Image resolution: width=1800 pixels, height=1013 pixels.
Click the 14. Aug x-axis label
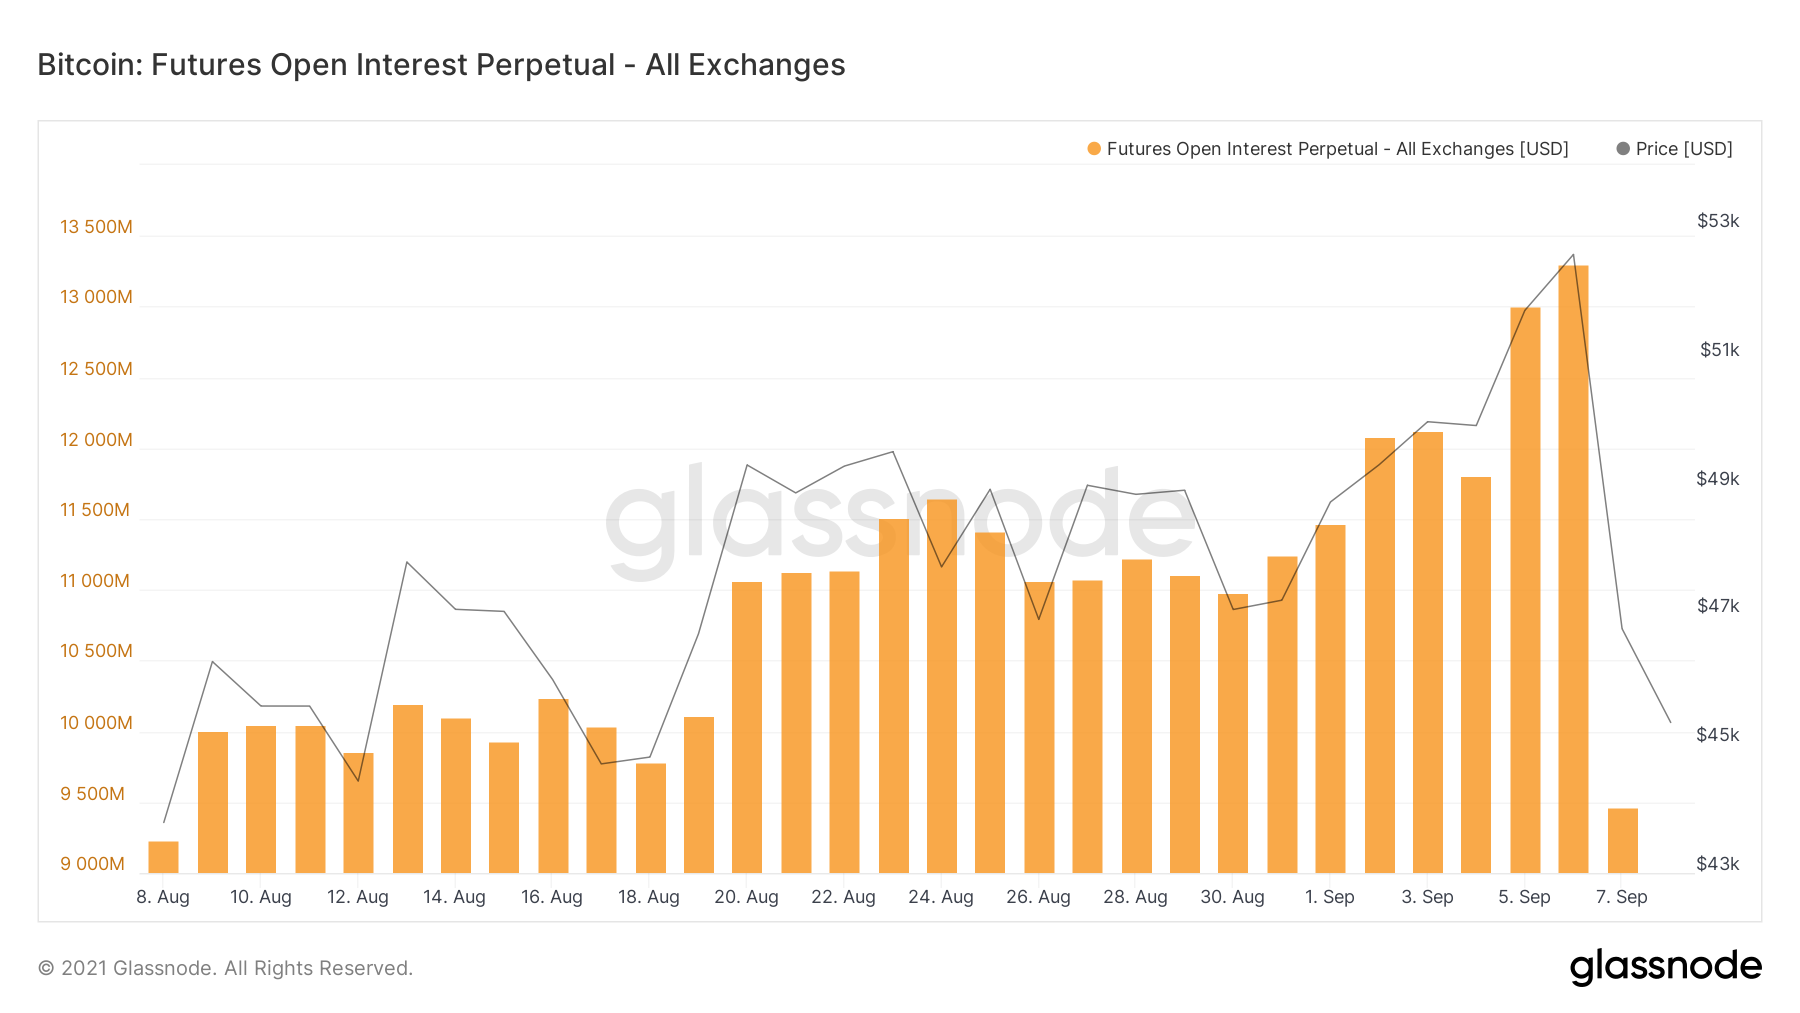click(x=454, y=897)
